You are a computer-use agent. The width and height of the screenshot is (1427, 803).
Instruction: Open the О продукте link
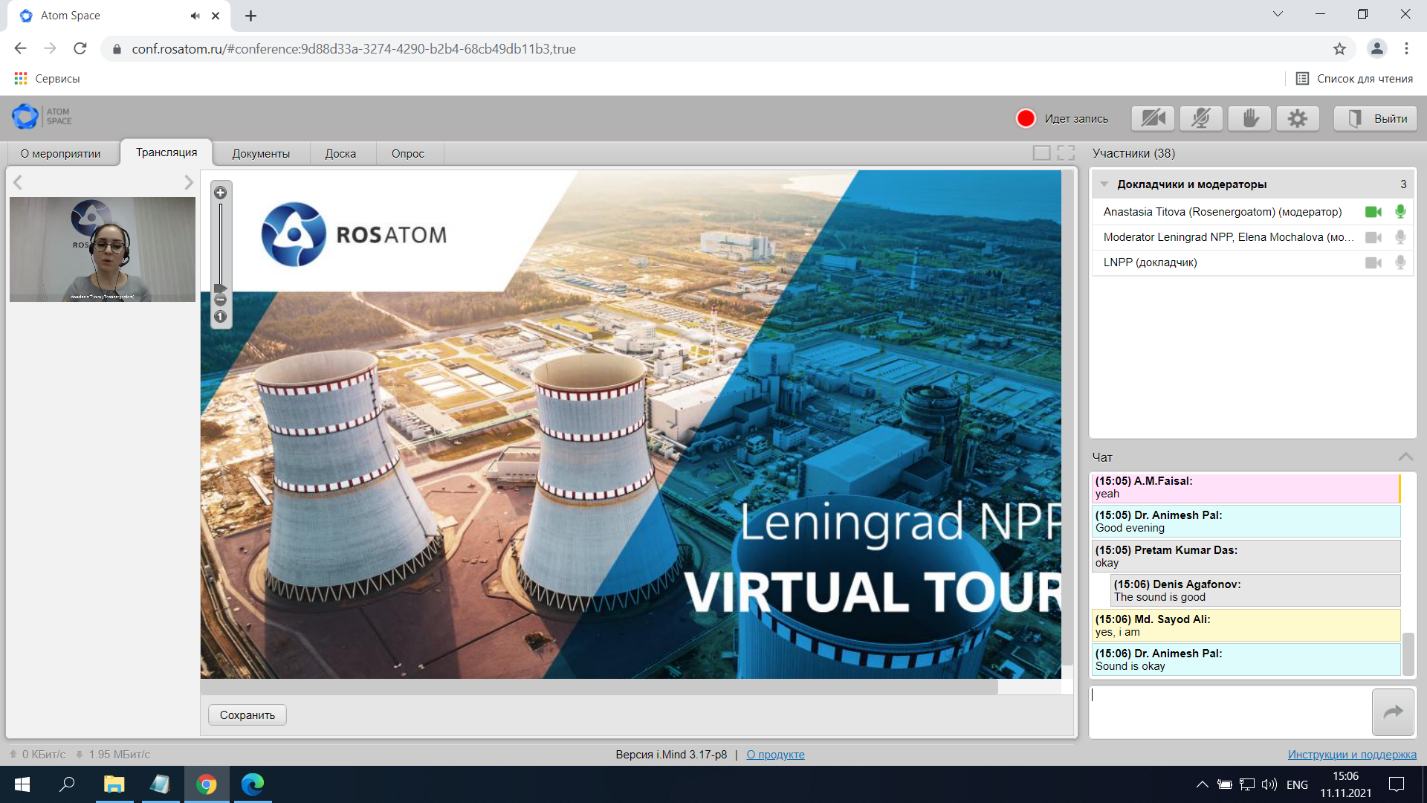(775, 754)
